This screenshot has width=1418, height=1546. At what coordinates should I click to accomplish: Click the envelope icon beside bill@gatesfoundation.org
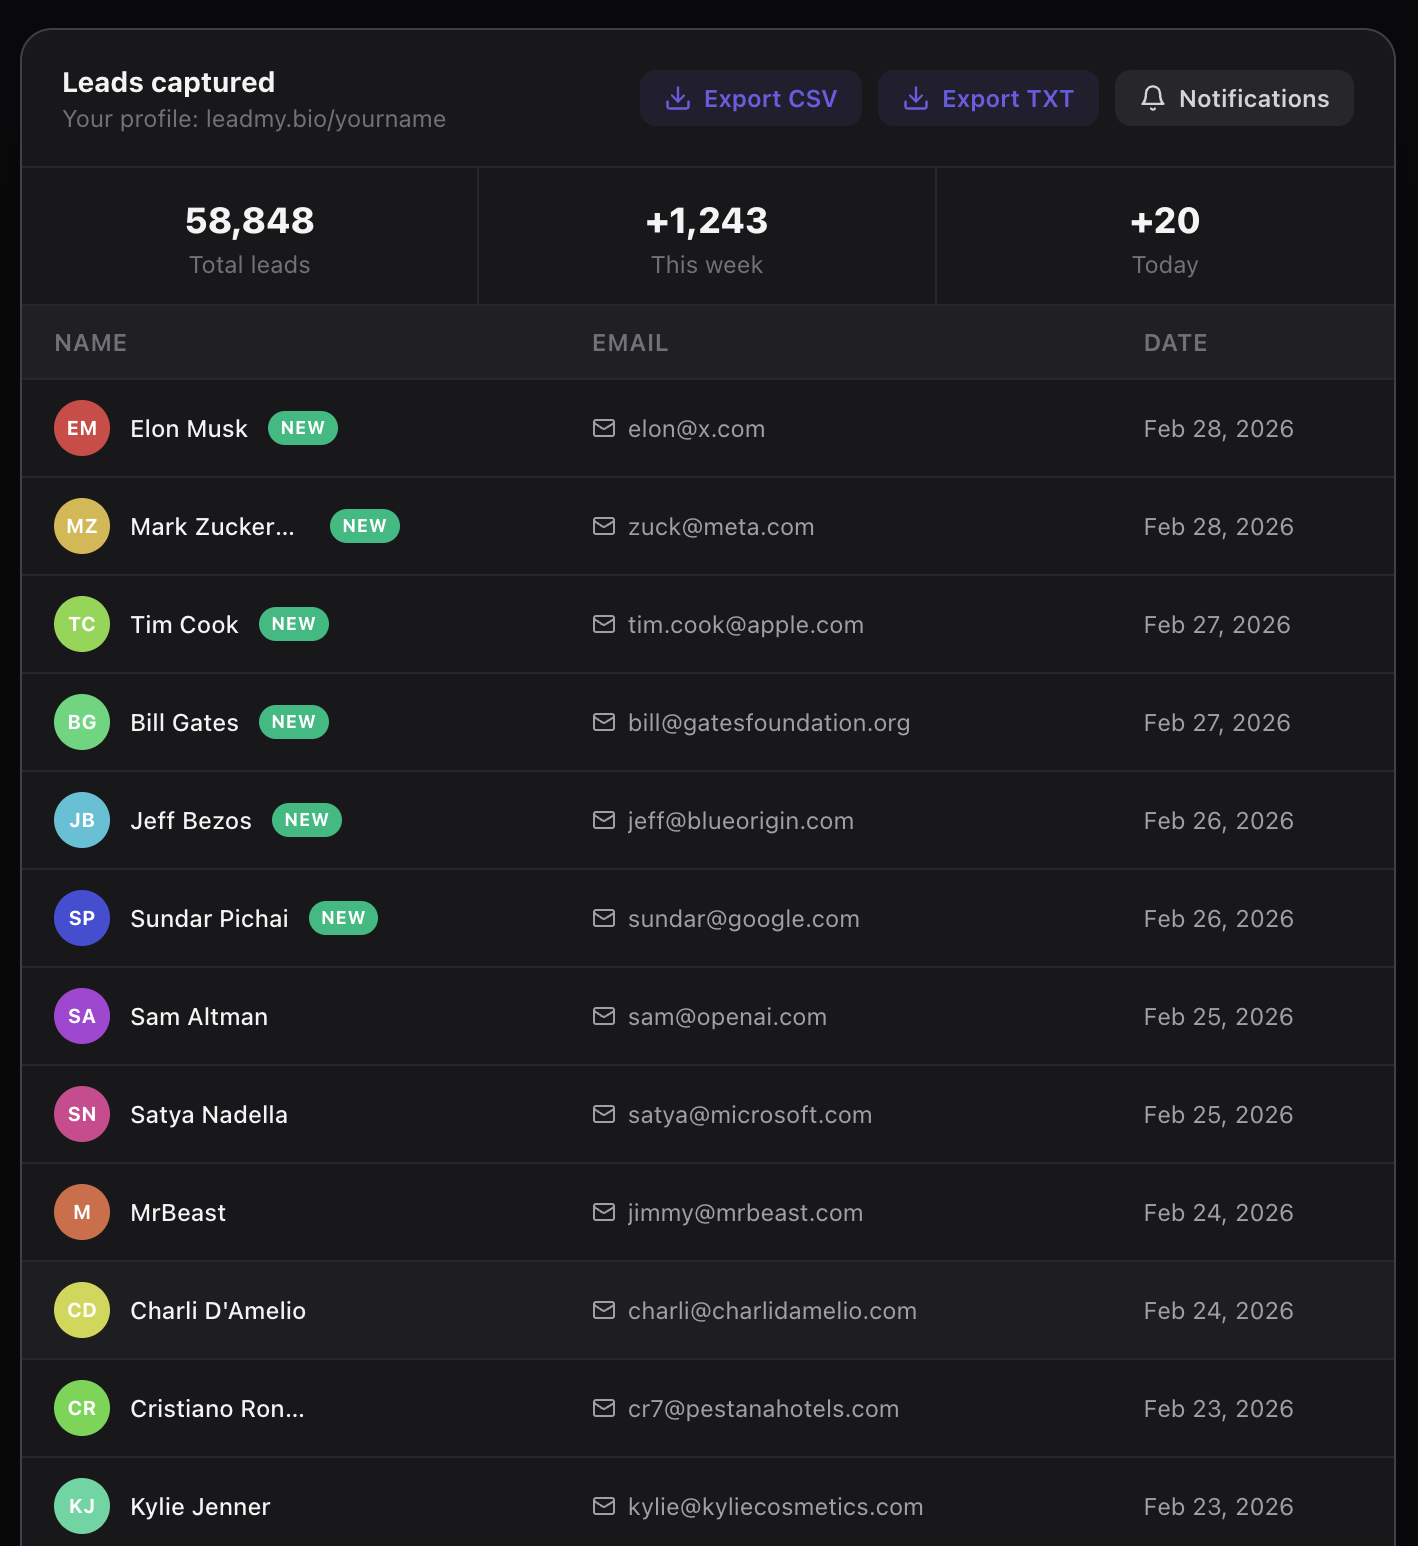[x=604, y=722]
